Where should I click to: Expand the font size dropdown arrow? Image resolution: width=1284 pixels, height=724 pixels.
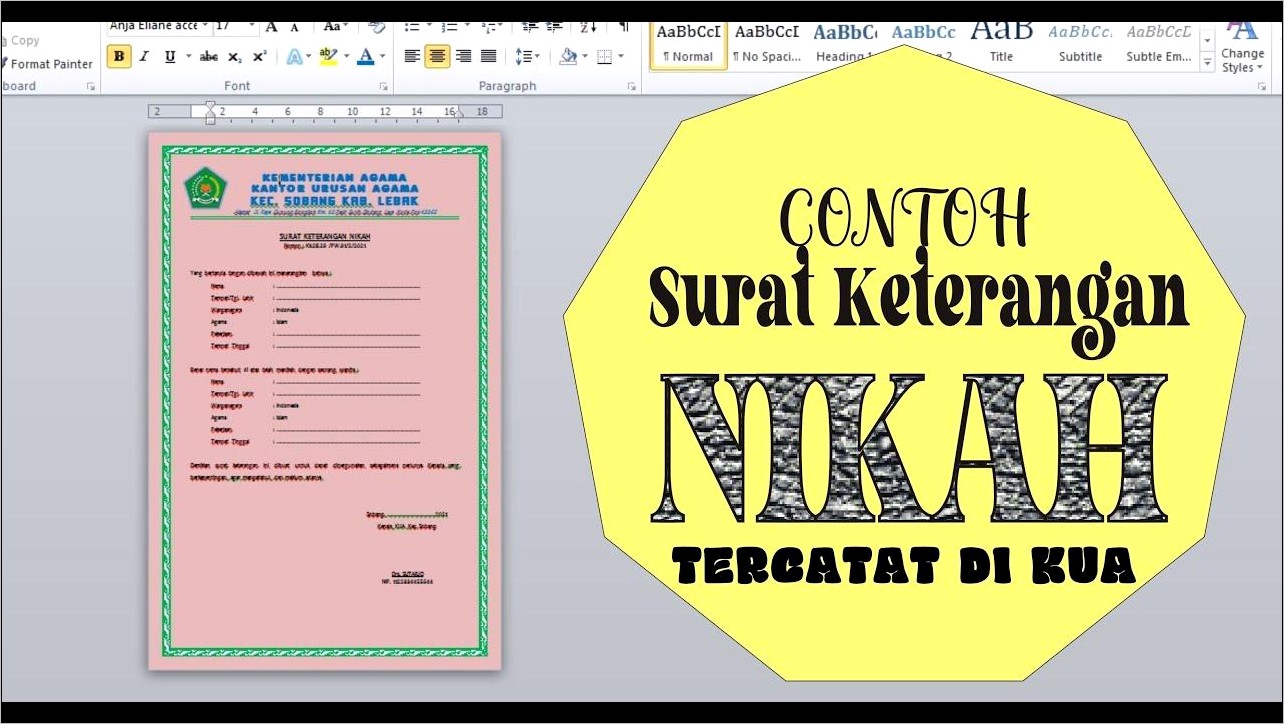point(252,26)
